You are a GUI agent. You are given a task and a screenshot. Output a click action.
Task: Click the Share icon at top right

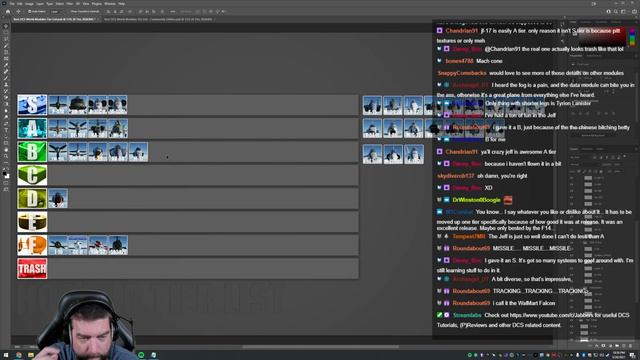pyautogui.click(x=634, y=11)
